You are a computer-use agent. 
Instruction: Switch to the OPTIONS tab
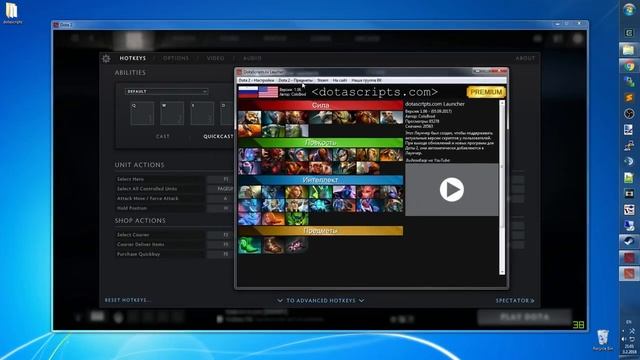point(176,58)
